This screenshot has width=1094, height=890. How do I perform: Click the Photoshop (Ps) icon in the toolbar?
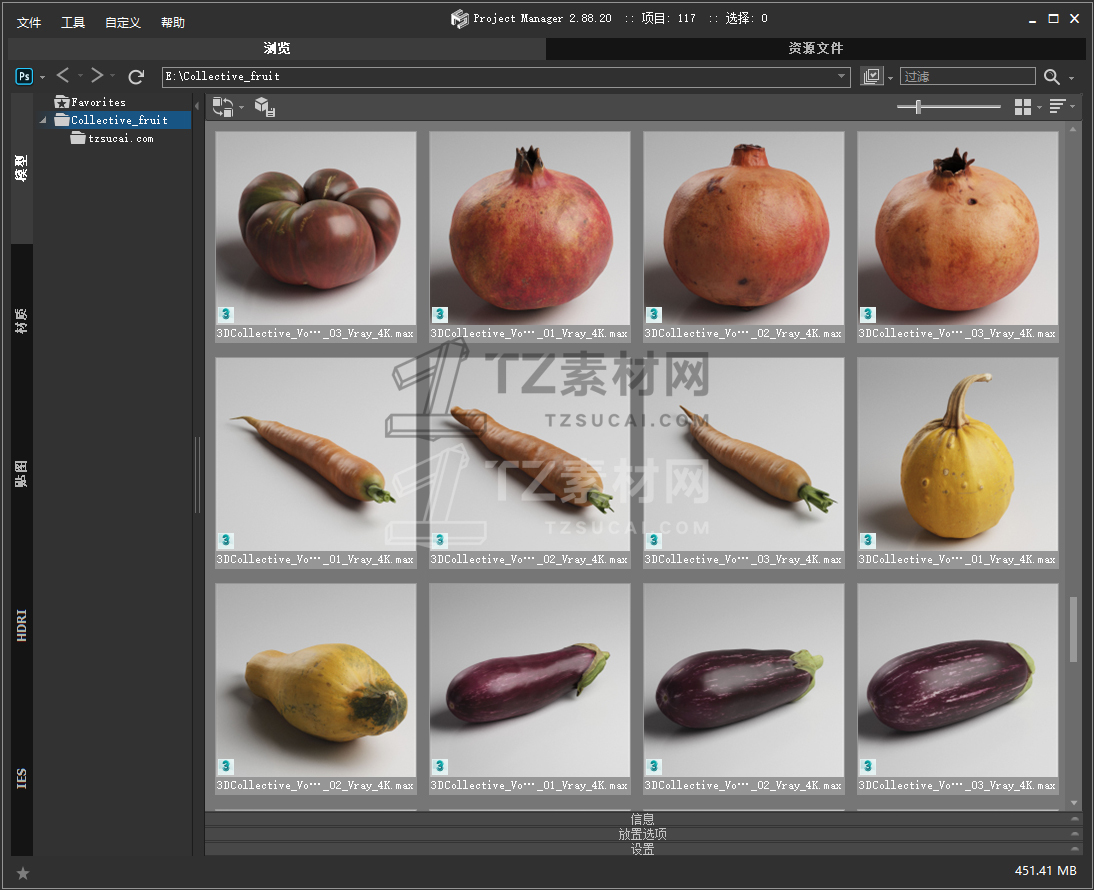[24, 76]
